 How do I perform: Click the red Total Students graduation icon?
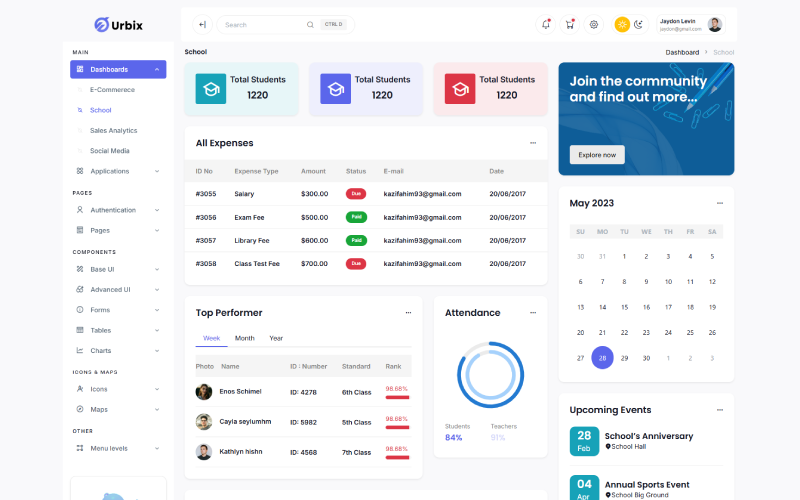(460, 88)
